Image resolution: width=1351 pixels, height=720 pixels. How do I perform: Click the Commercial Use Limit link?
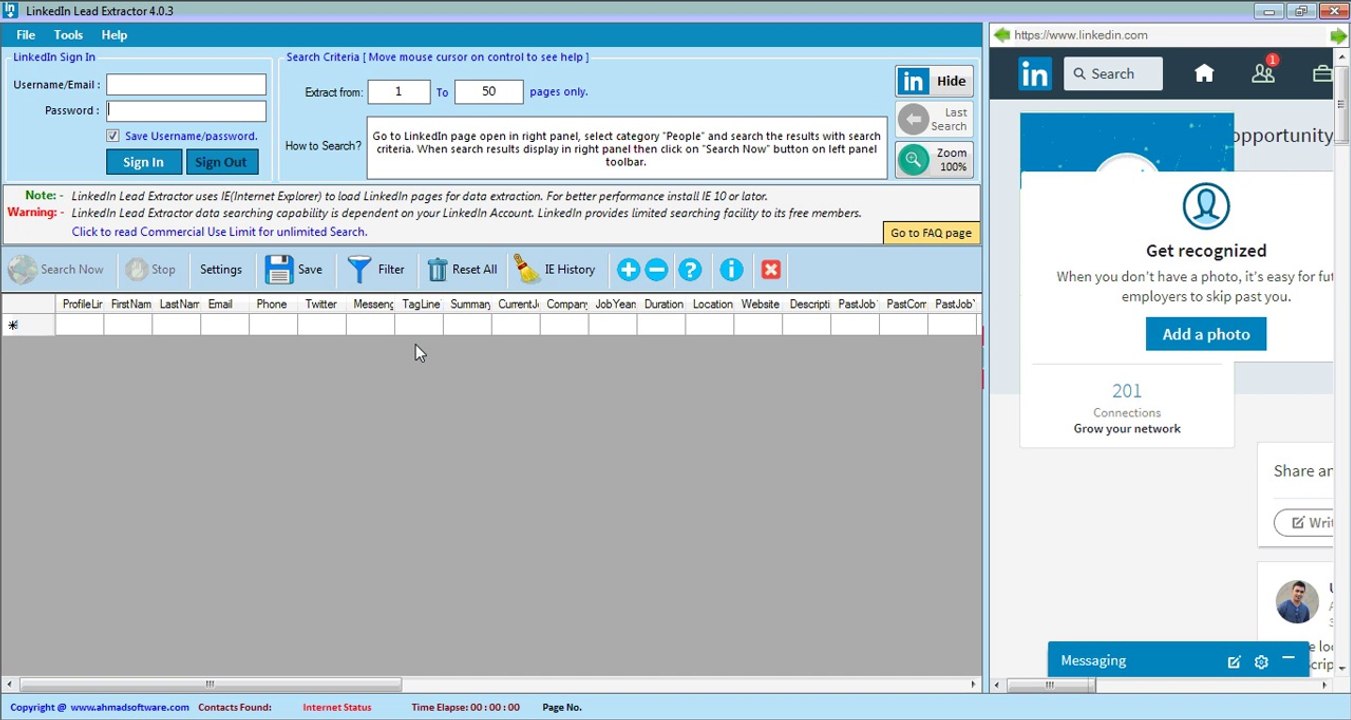219,232
